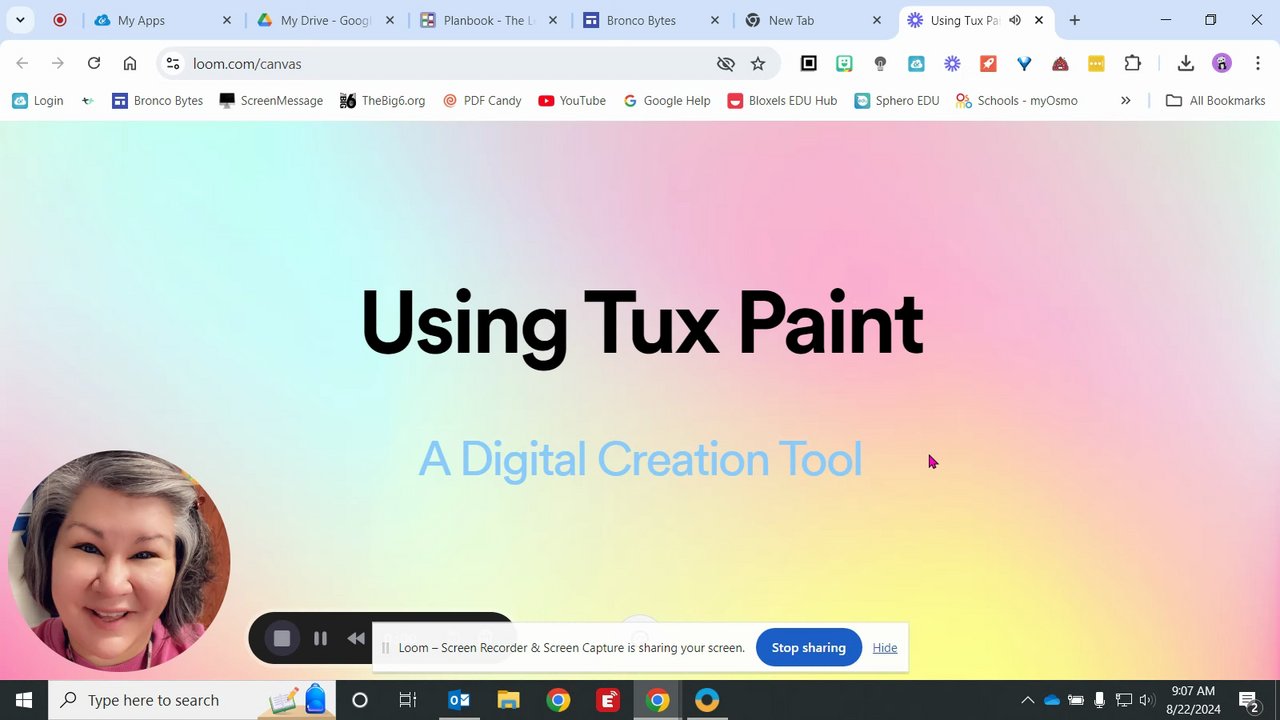Go back to previous page

pos(22,63)
